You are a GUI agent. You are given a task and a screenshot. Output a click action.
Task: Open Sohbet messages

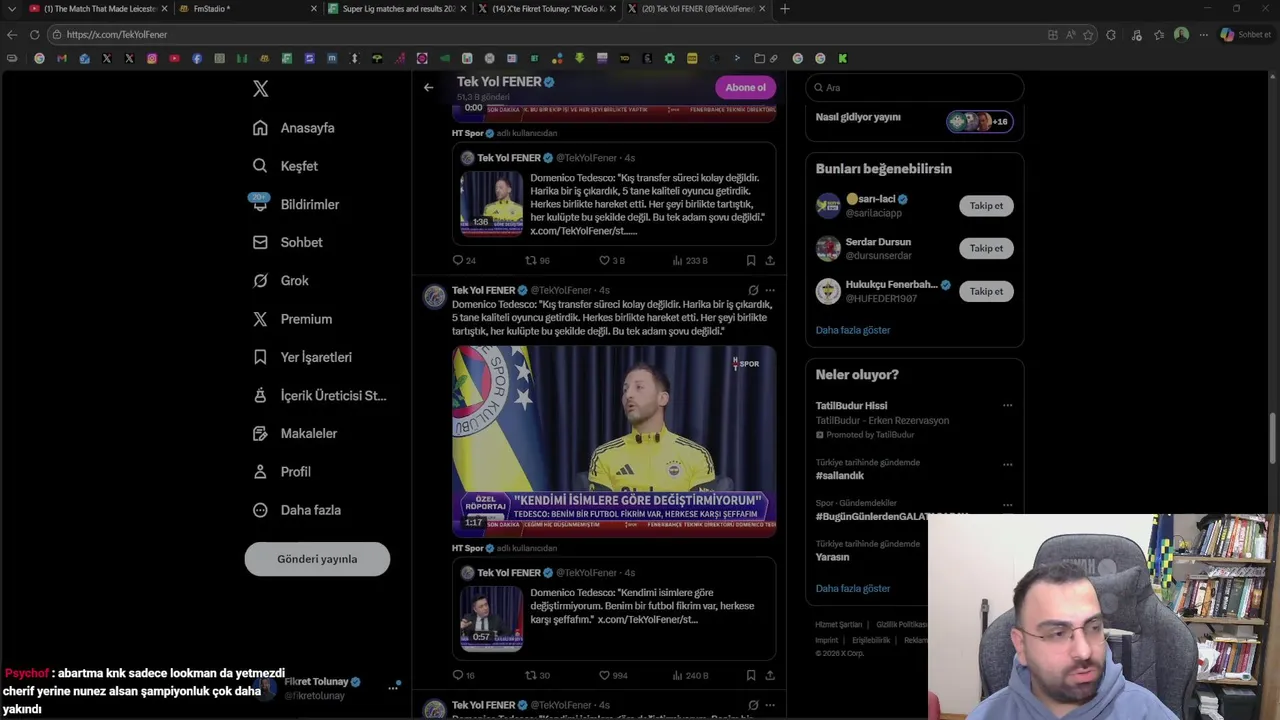pyautogui.click(x=287, y=242)
